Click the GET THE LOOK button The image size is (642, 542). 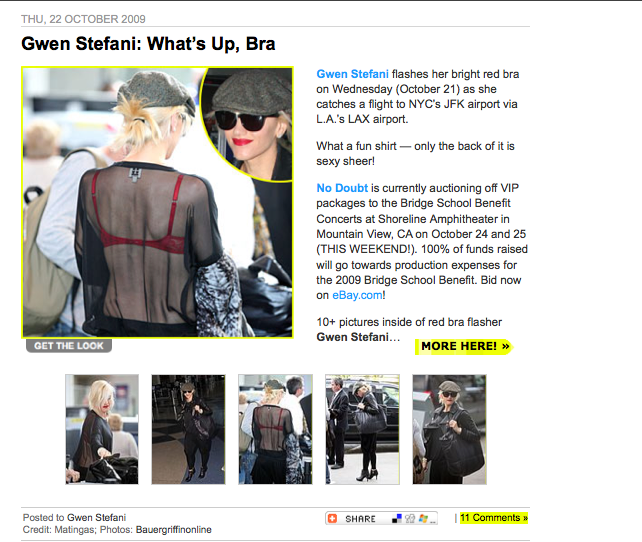point(69,346)
